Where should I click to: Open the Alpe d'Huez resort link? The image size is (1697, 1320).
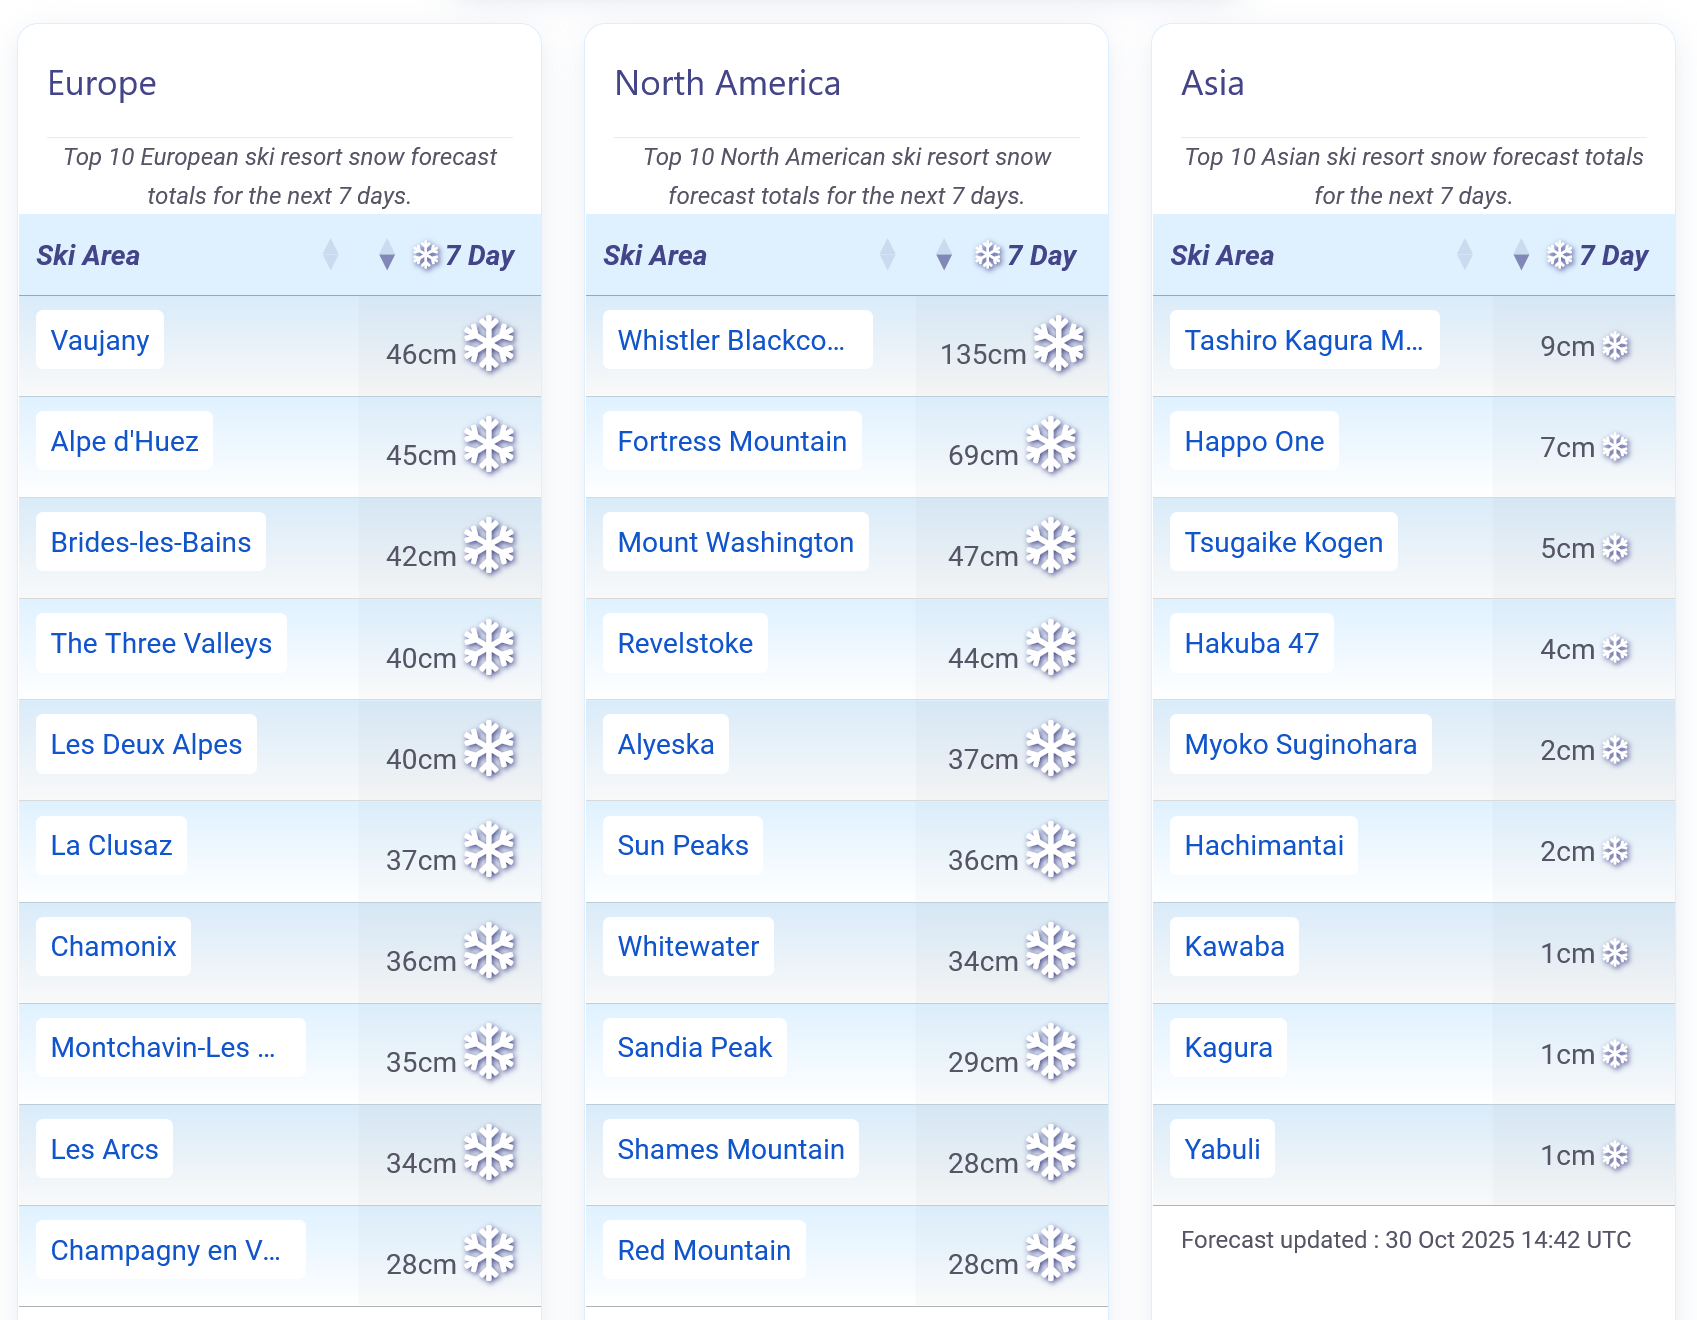(x=125, y=441)
